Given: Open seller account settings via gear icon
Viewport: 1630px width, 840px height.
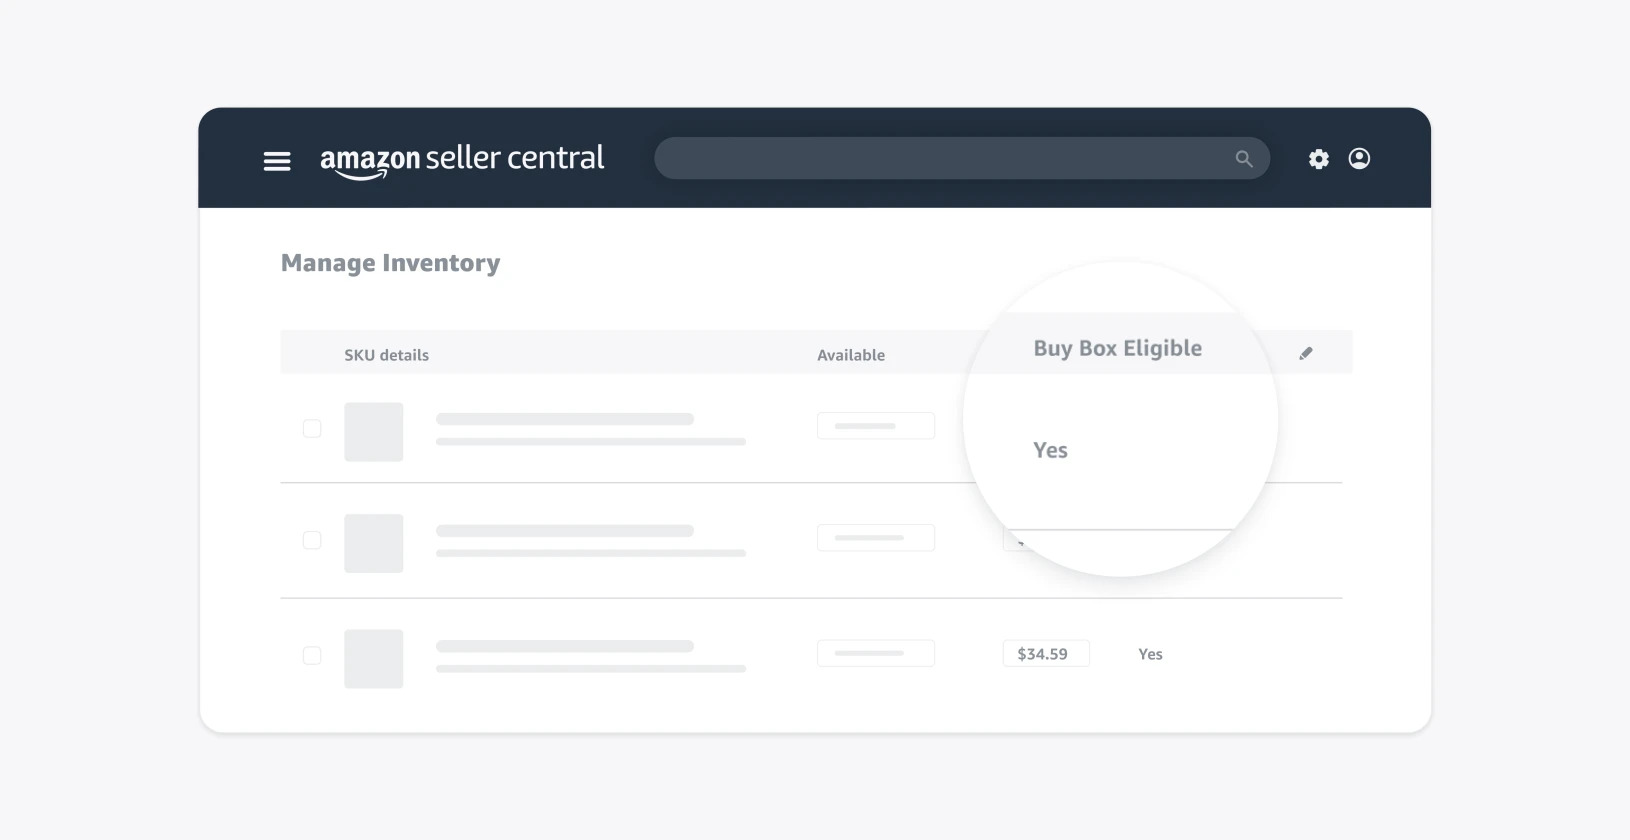Looking at the screenshot, I should [1318, 159].
